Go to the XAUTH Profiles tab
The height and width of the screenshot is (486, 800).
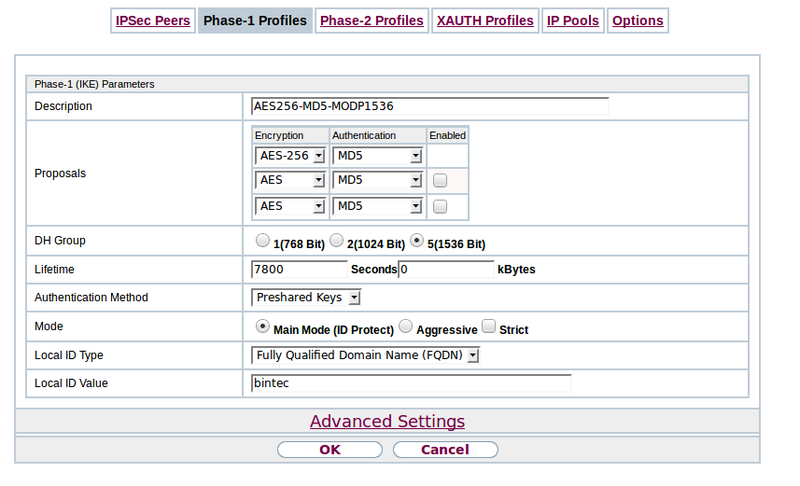tap(485, 21)
